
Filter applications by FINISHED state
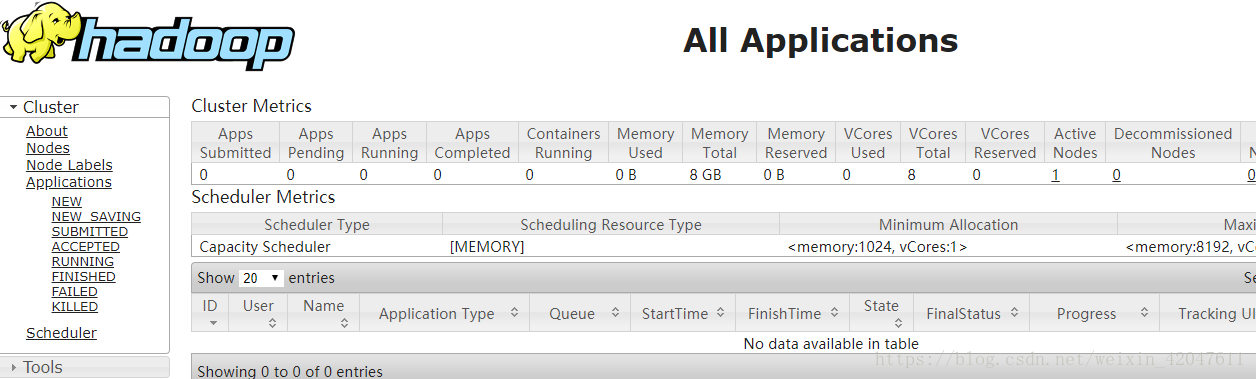84,276
